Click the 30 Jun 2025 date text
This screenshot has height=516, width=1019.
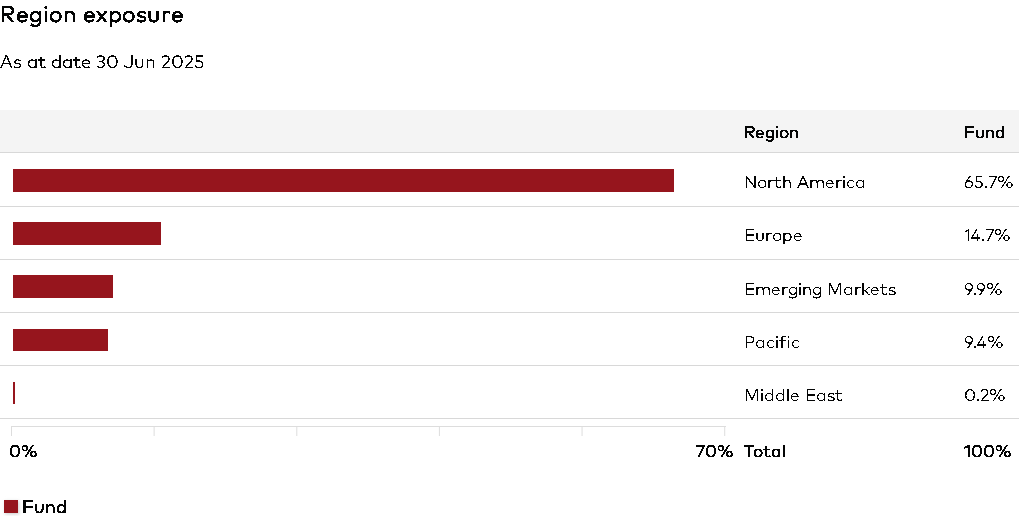coord(150,62)
